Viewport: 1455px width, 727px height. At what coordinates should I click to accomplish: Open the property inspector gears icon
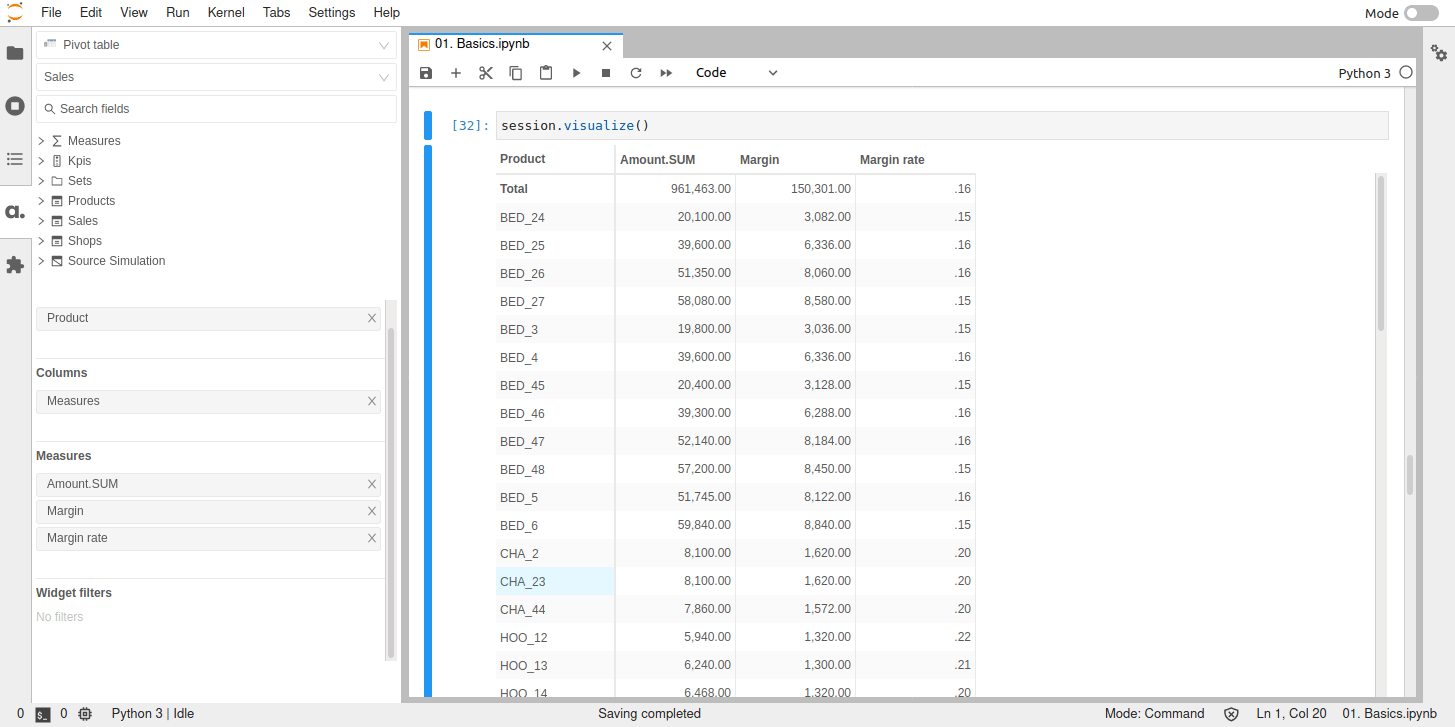1439,53
